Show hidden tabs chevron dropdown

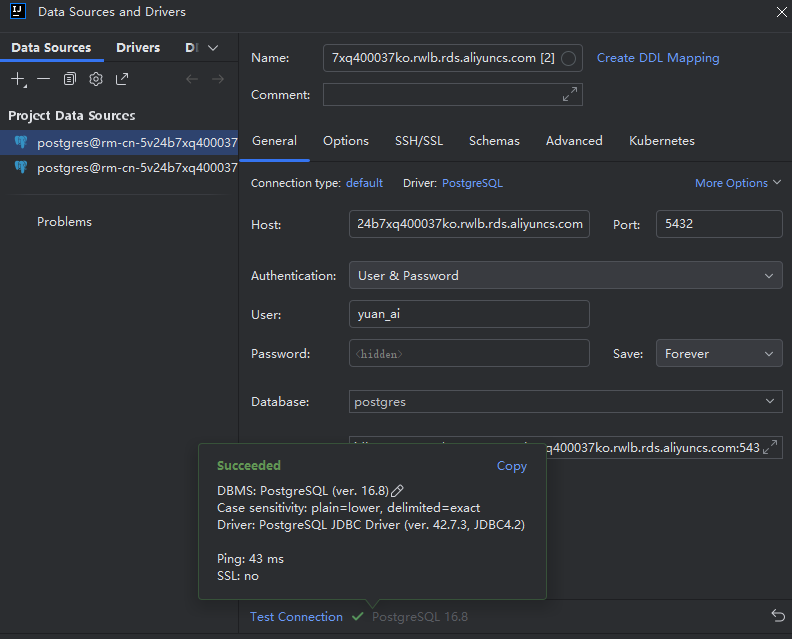pyautogui.click(x=213, y=48)
